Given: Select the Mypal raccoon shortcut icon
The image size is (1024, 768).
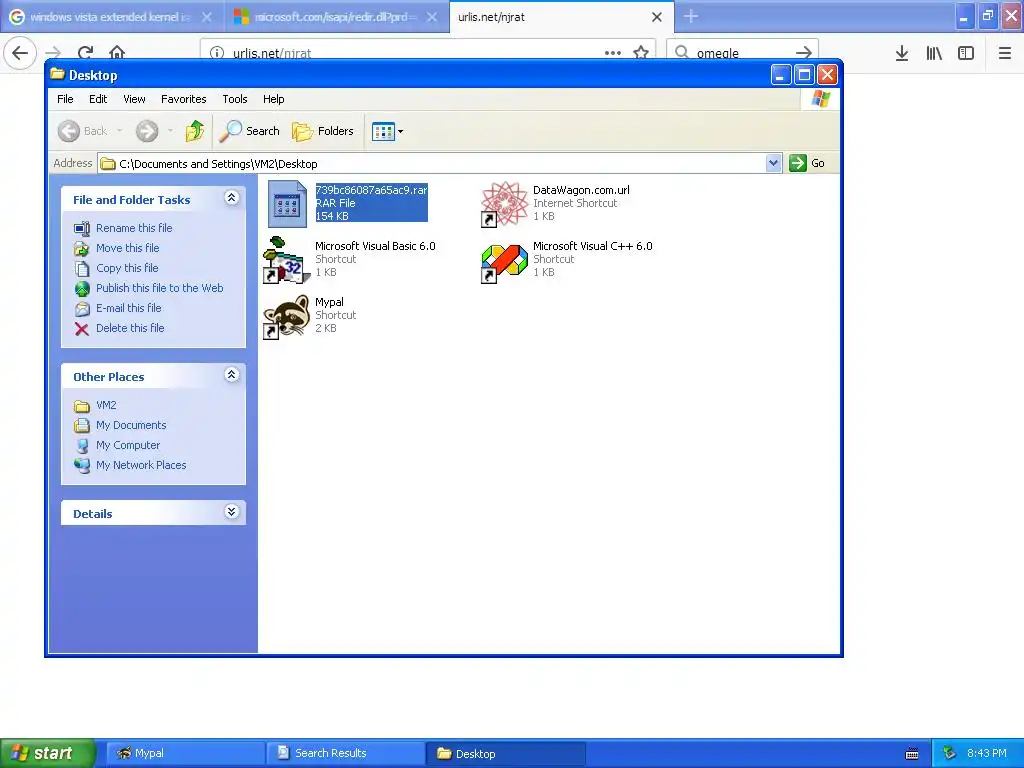Looking at the screenshot, I should (286, 317).
